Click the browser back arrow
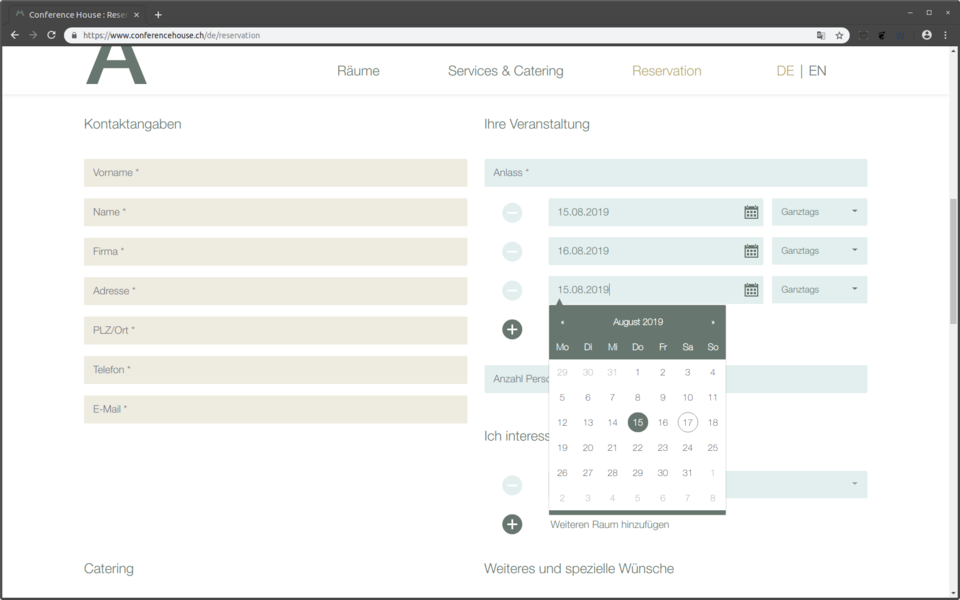Screen dimensions: 960x600 pos(15,35)
